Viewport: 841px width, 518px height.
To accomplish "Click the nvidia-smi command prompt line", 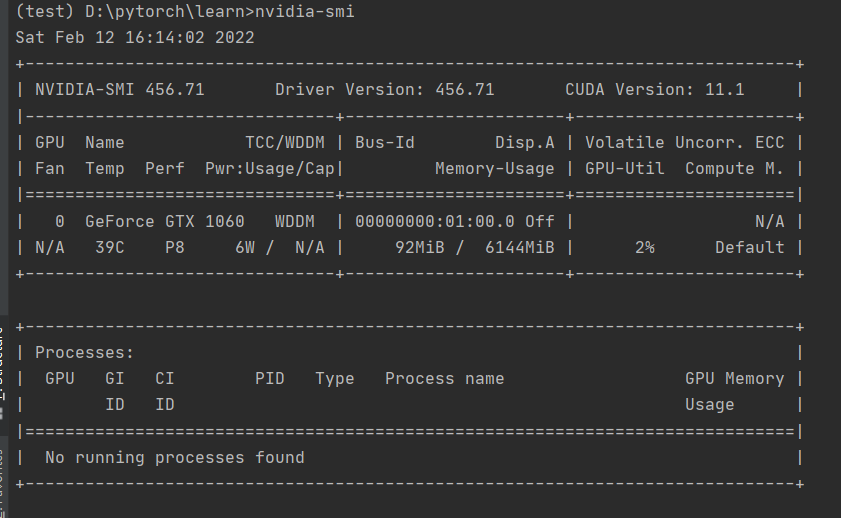I will 185,11.
